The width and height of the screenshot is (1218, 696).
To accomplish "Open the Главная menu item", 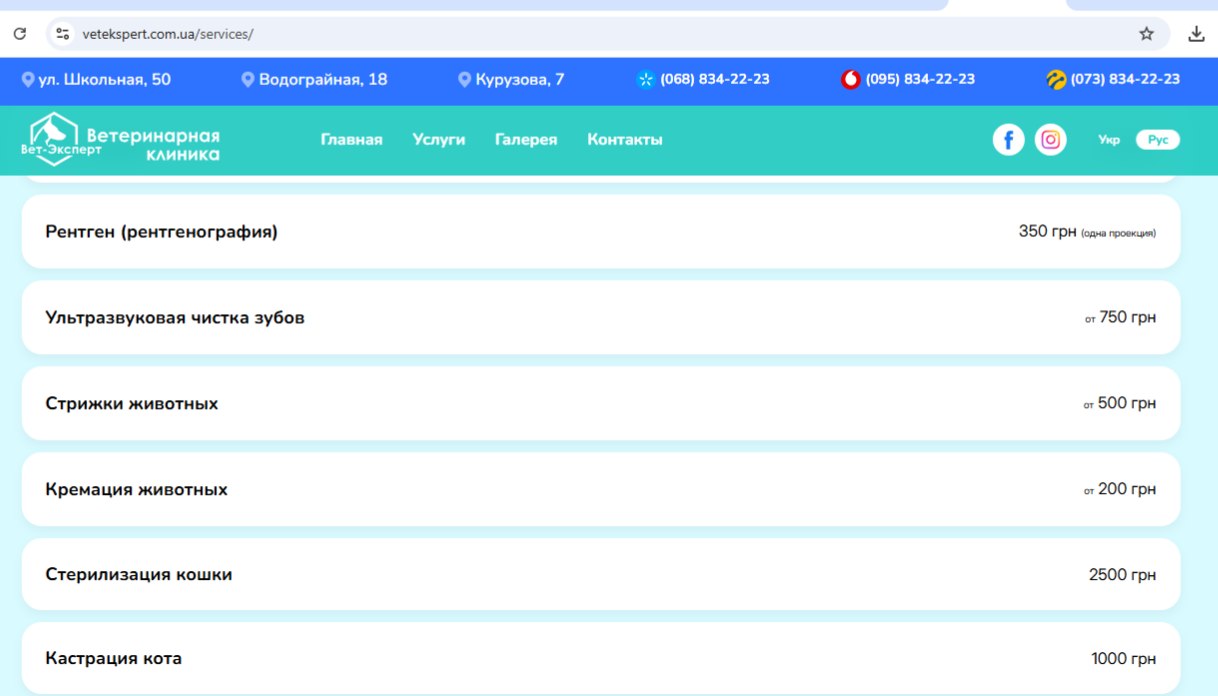I will tap(351, 140).
